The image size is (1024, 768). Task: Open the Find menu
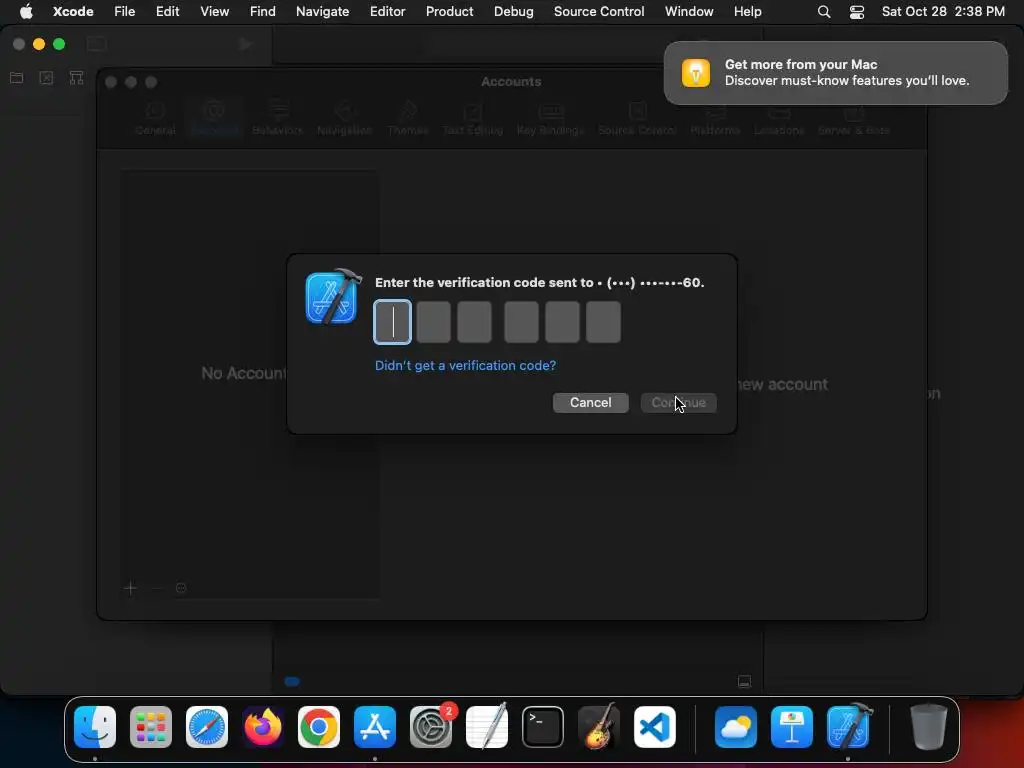point(263,11)
